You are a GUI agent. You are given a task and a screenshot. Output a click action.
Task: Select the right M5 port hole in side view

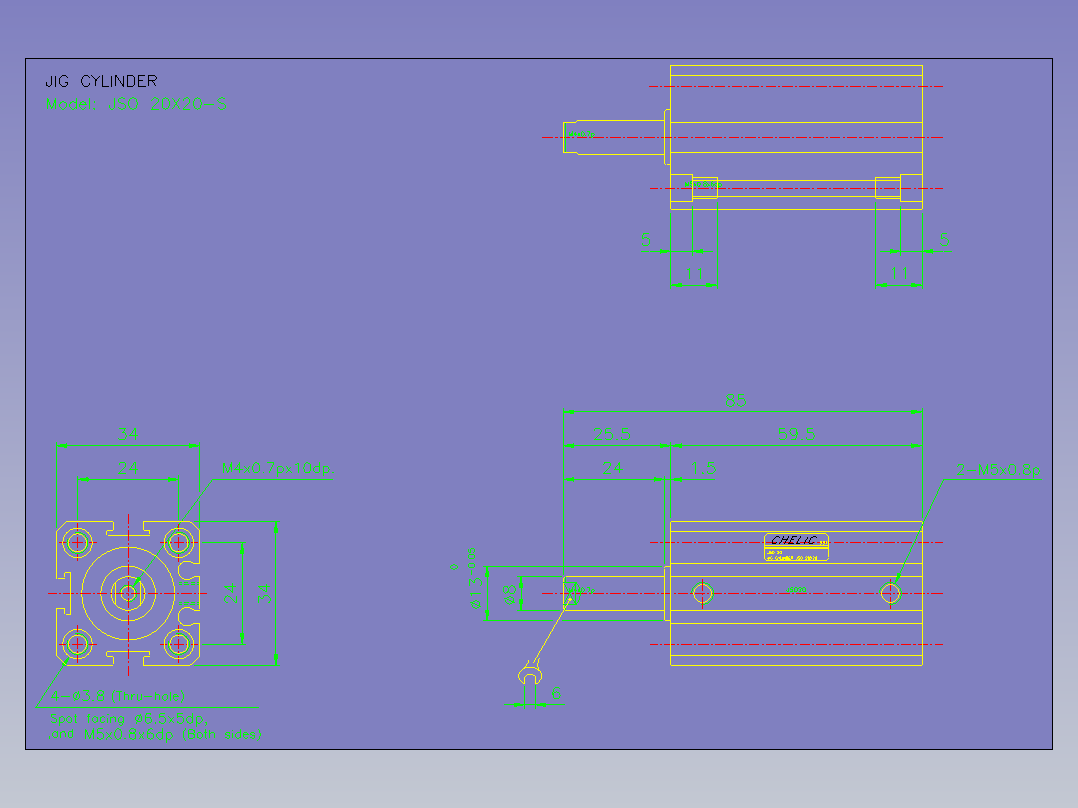click(x=890, y=593)
